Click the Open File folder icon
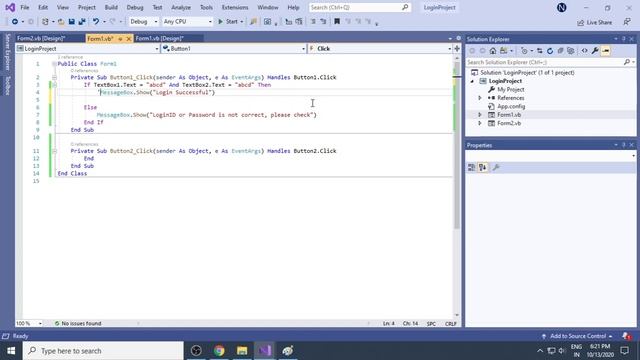Image resolution: width=640 pixels, height=360 pixels. point(61,22)
